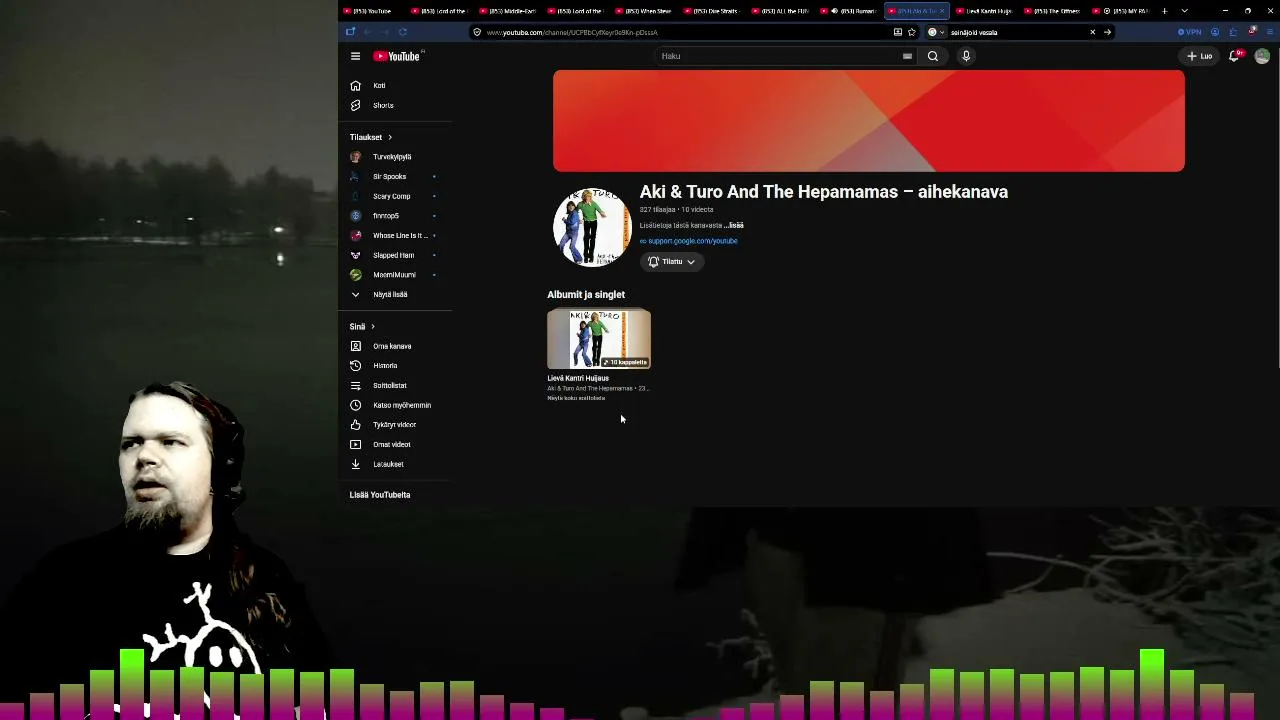Image resolution: width=1280 pixels, height=720 pixels.
Task: Open a new browser tab
Action: tap(1164, 11)
